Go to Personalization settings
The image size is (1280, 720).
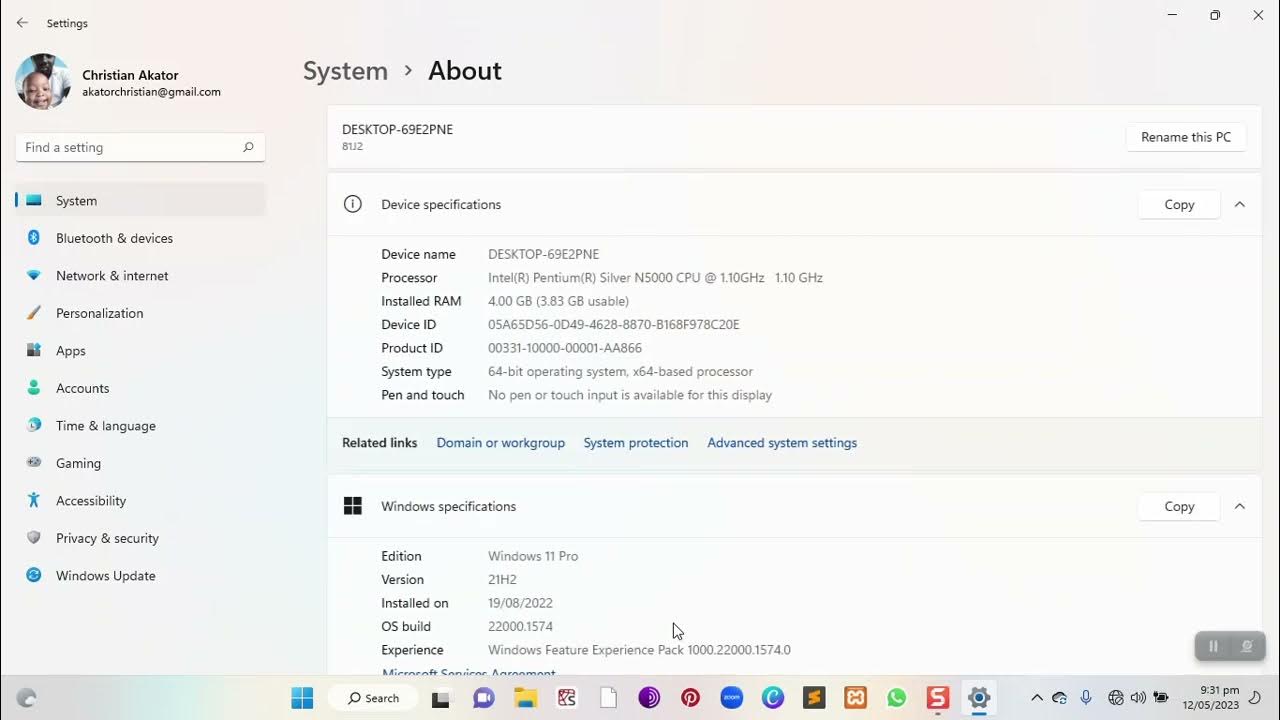(x=140, y=313)
